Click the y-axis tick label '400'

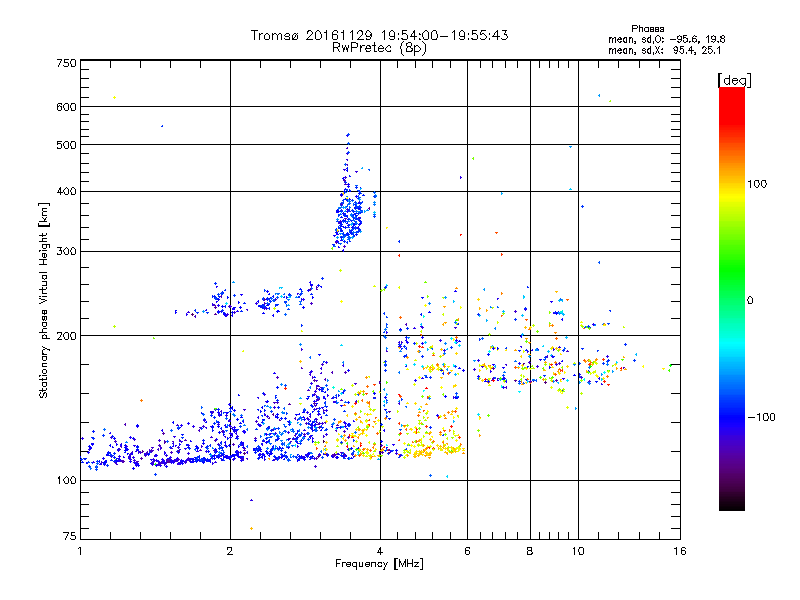[x=66, y=191]
